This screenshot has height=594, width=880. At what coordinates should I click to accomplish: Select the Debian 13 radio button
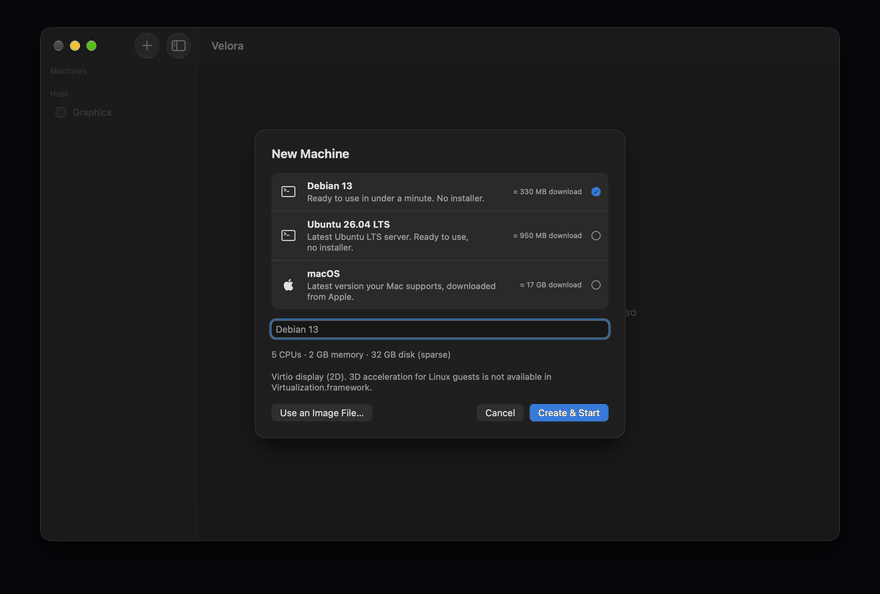[x=596, y=191]
